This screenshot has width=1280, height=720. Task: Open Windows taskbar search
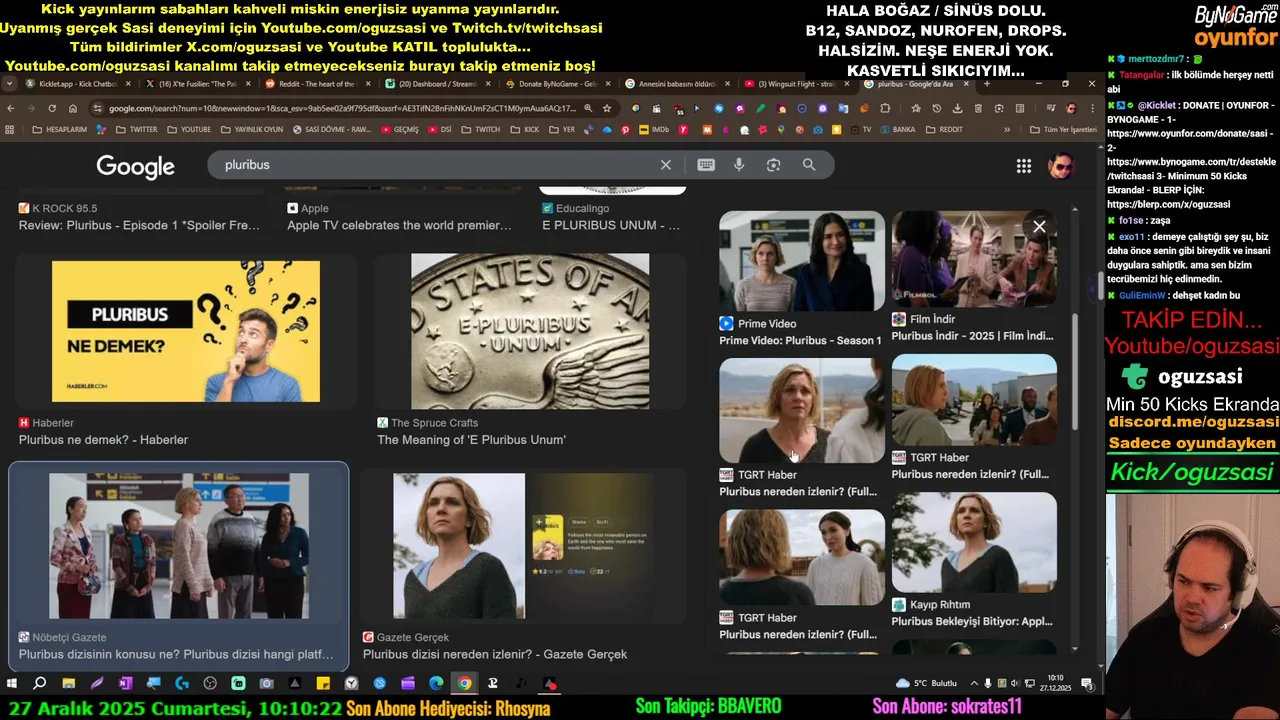pos(40,684)
